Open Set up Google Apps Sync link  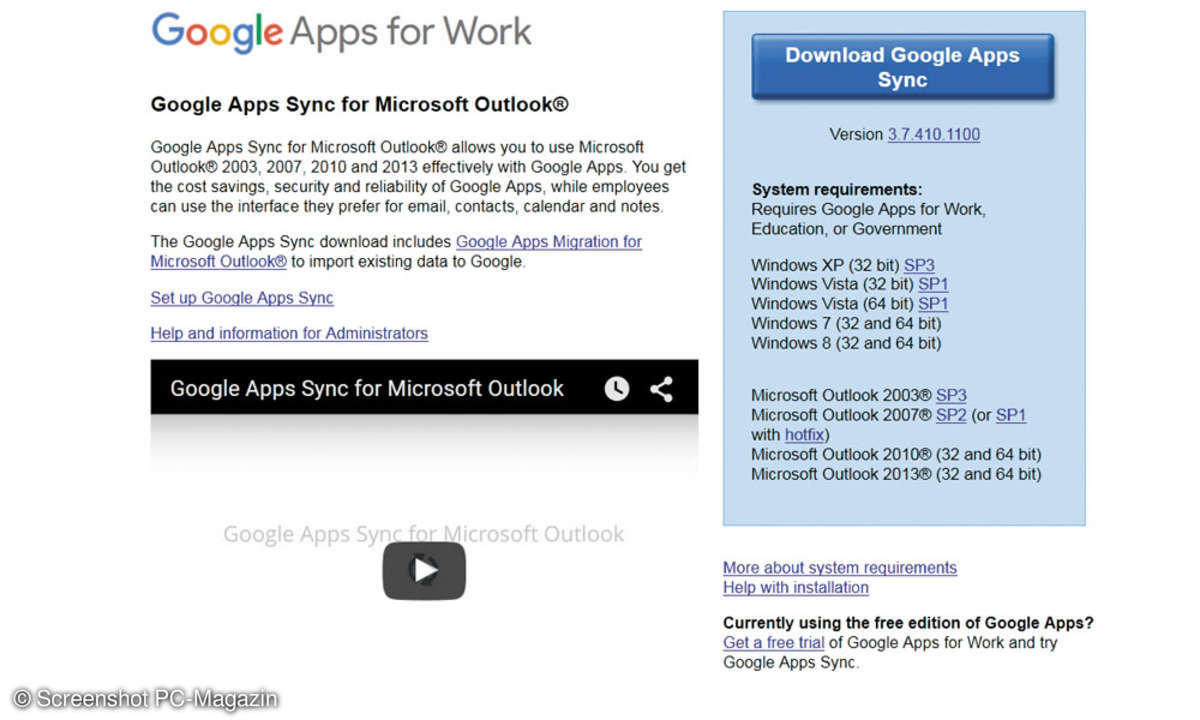pyautogui.click(x=242, y=298)
